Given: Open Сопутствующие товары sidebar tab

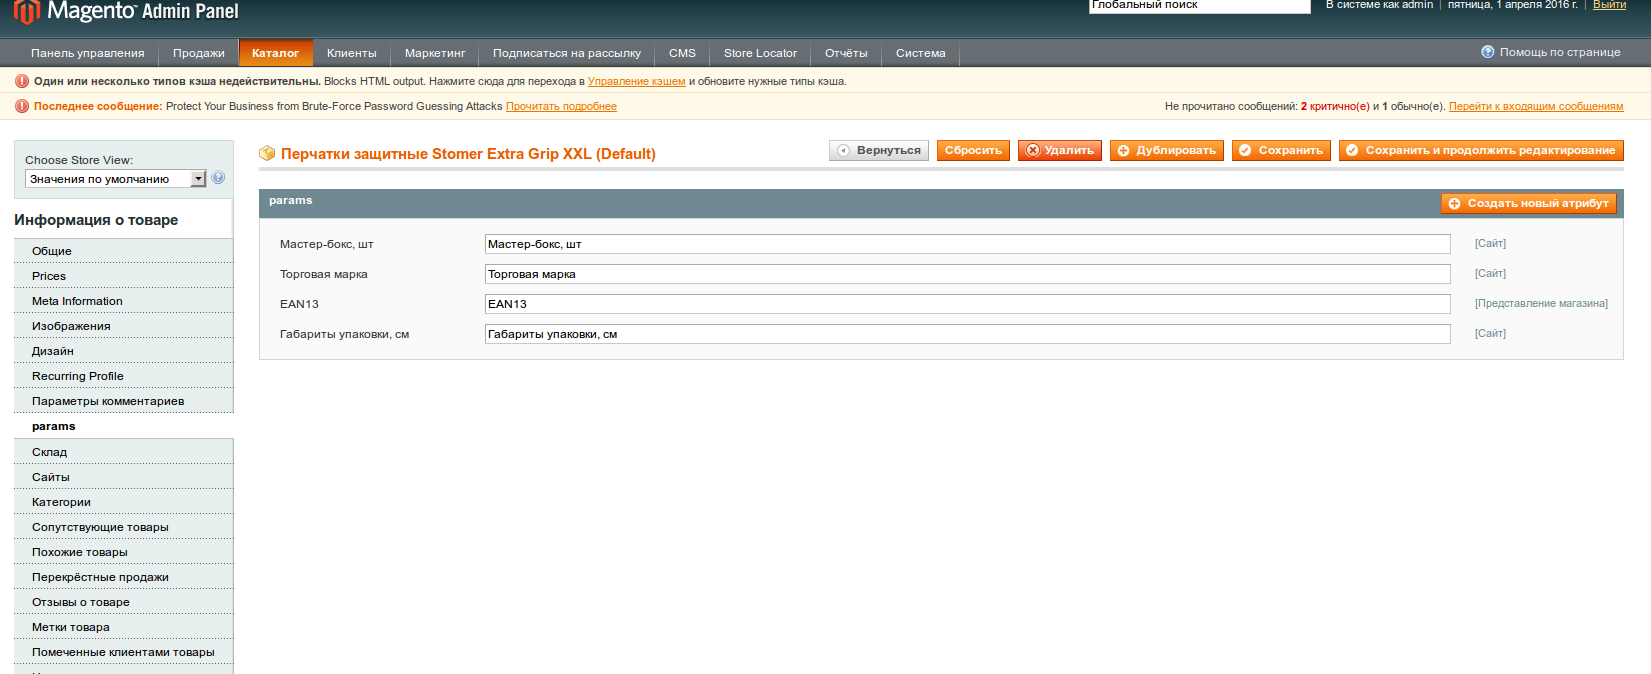Looking at the screenshot, I should click(x=124, y=527).
